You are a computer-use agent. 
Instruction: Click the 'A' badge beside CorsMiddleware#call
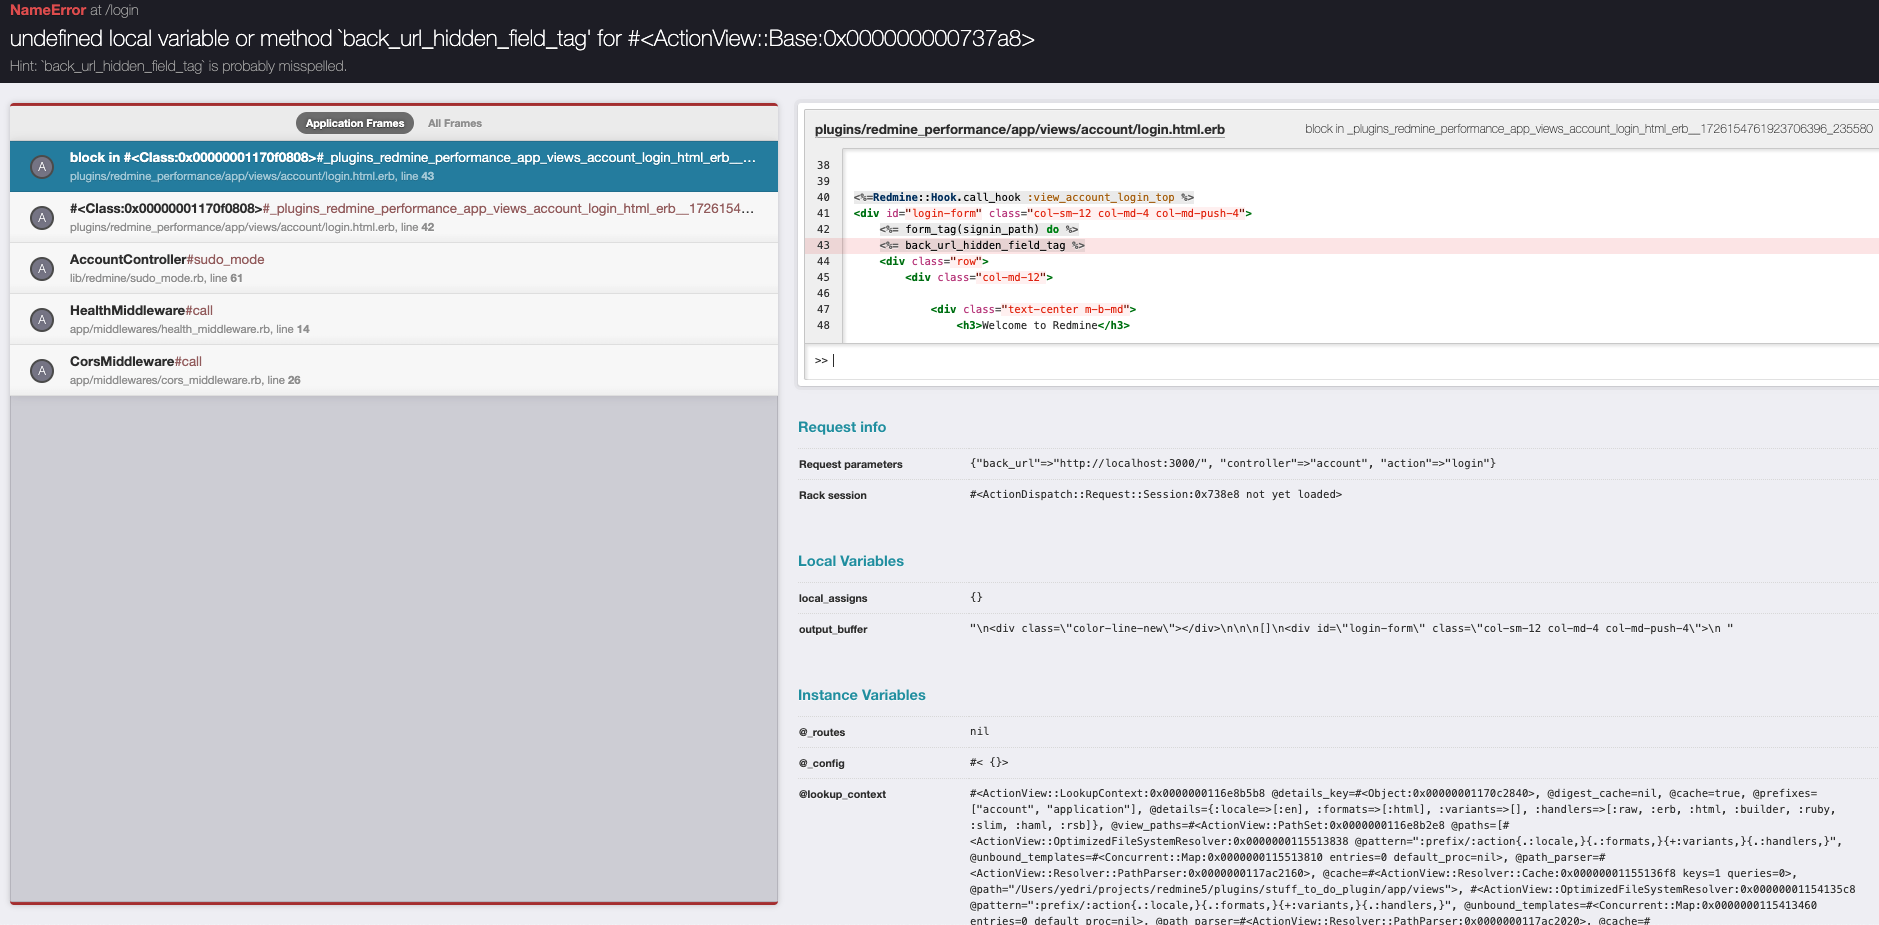[42, 371]
